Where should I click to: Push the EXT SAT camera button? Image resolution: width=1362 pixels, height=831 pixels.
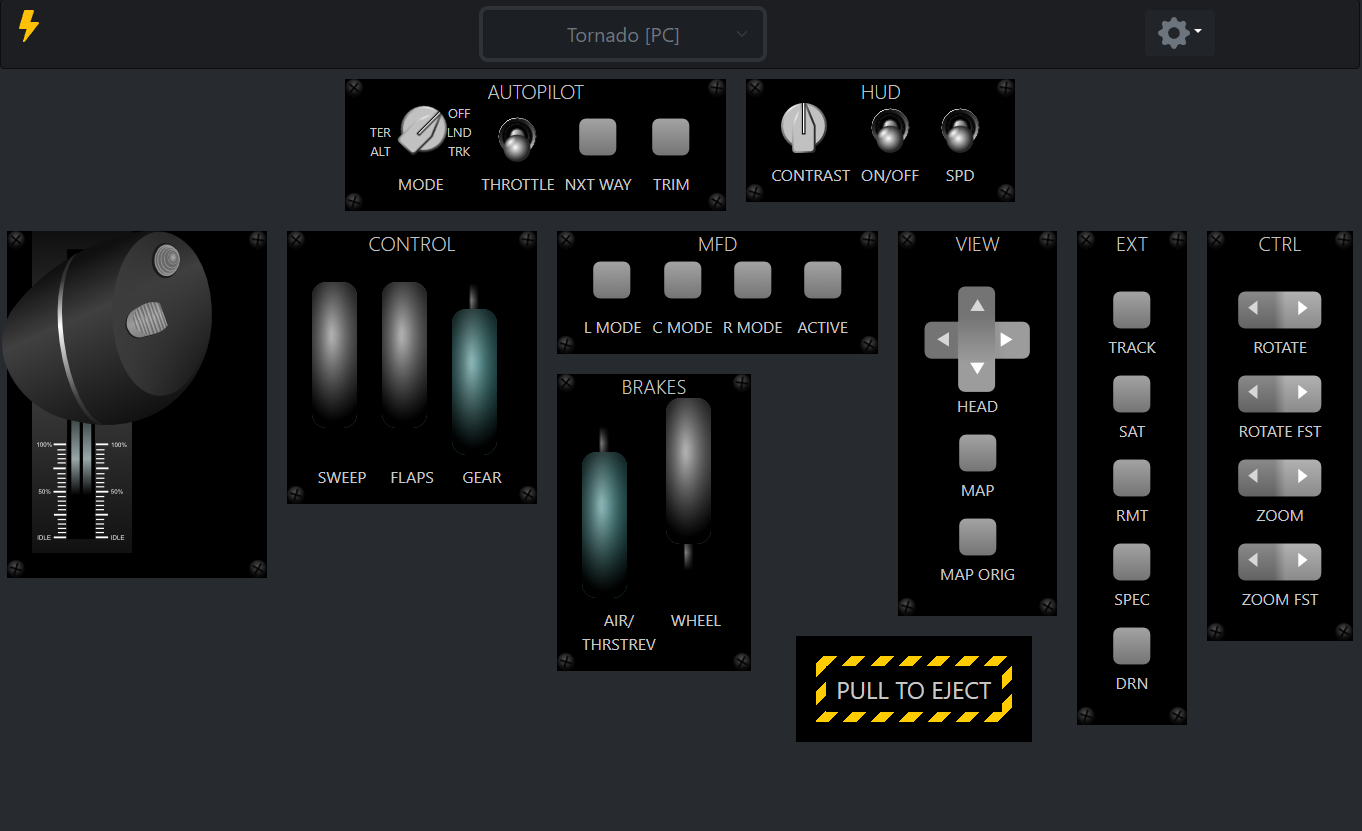pos(1132,394)
